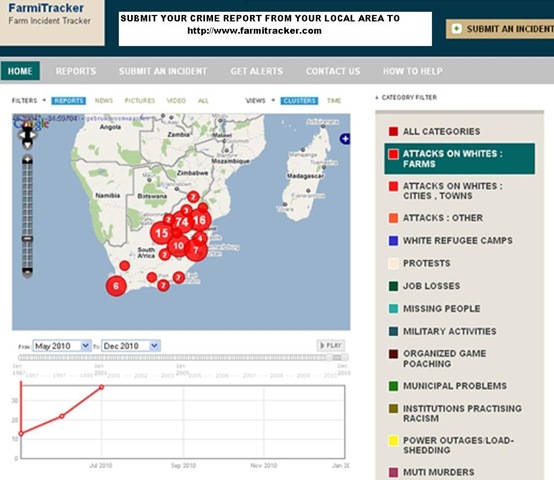The height and width of the screenshot is (480, 554).
Task: Click the unnumbered marker in western South Africa
Action: (x=124, y=266)
